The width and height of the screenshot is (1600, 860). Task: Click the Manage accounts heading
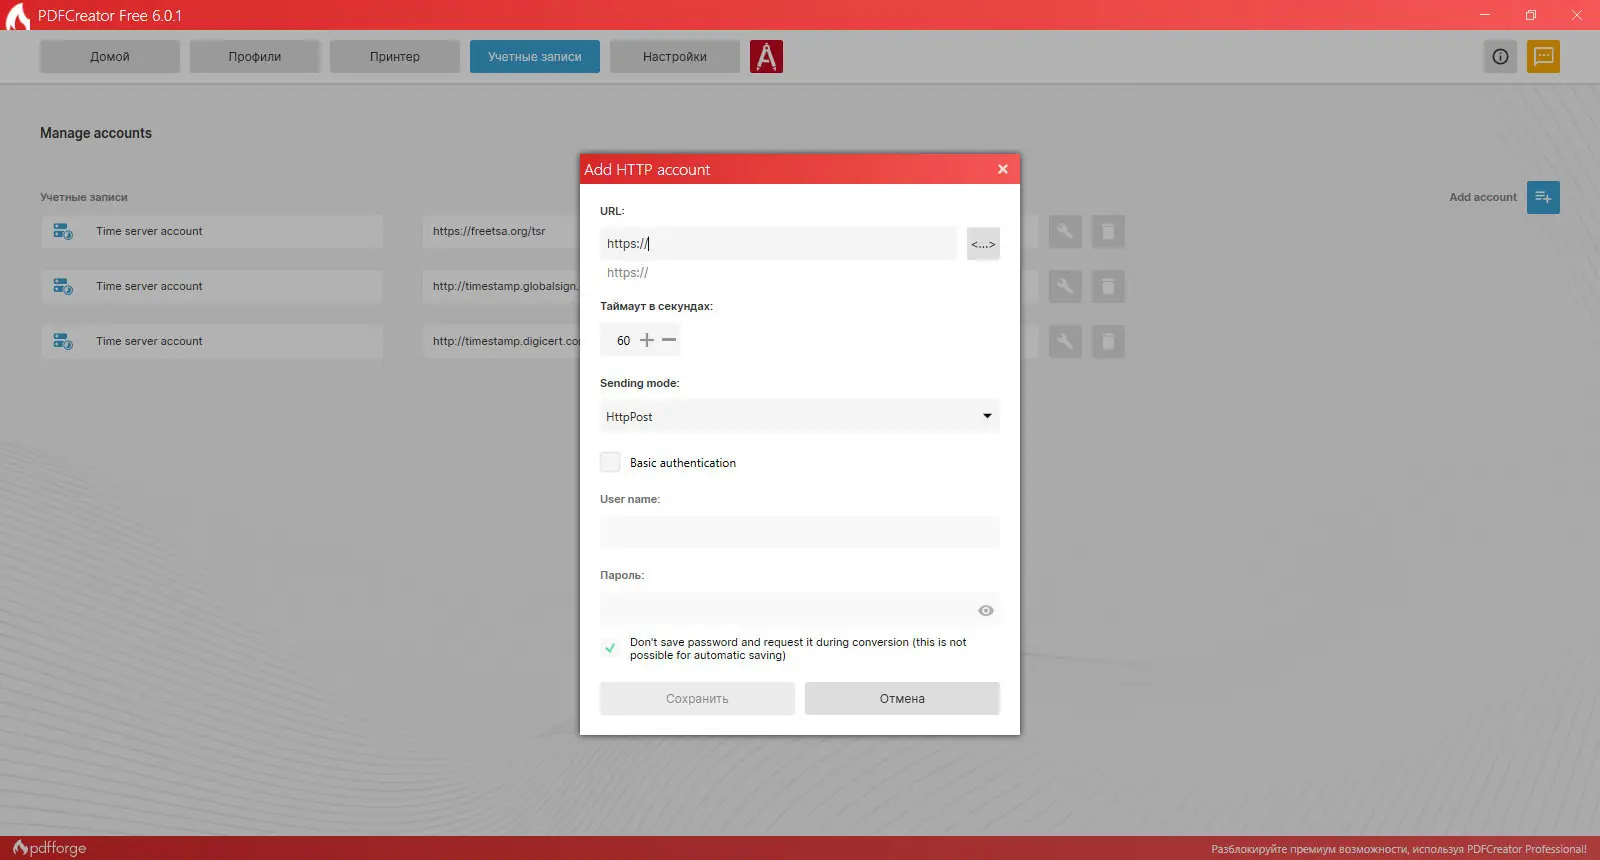coord(96,133)
